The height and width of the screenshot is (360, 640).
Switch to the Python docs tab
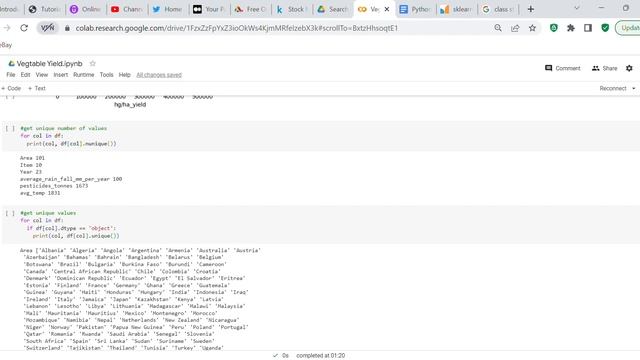point(415,9)
